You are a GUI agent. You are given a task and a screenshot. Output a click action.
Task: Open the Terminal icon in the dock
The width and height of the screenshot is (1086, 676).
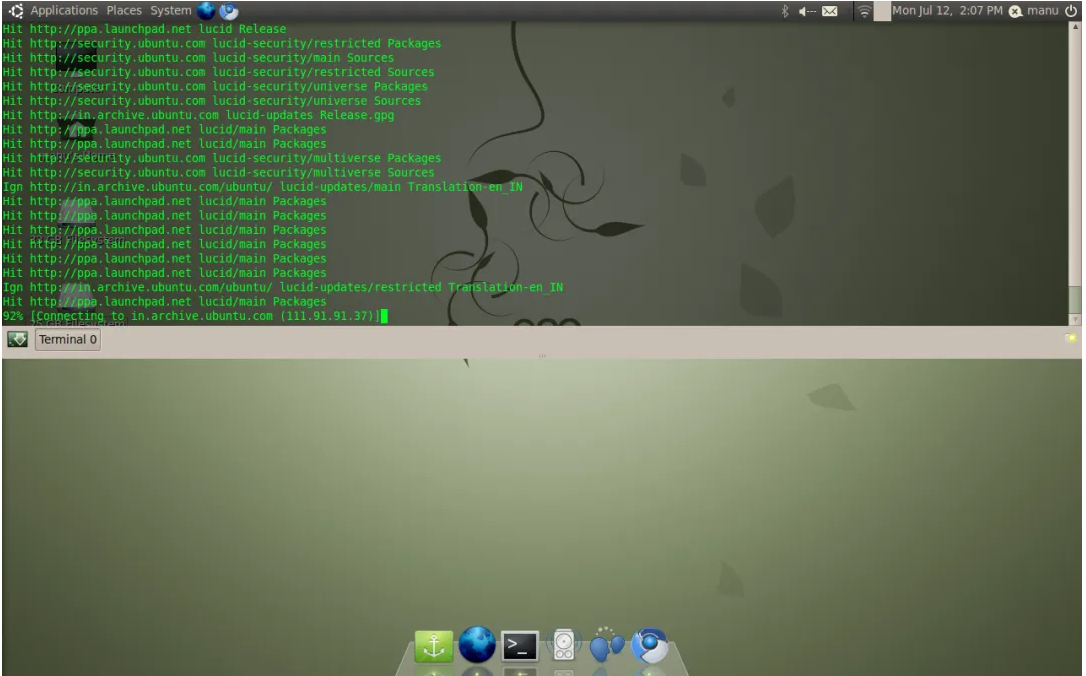point(518,647)
